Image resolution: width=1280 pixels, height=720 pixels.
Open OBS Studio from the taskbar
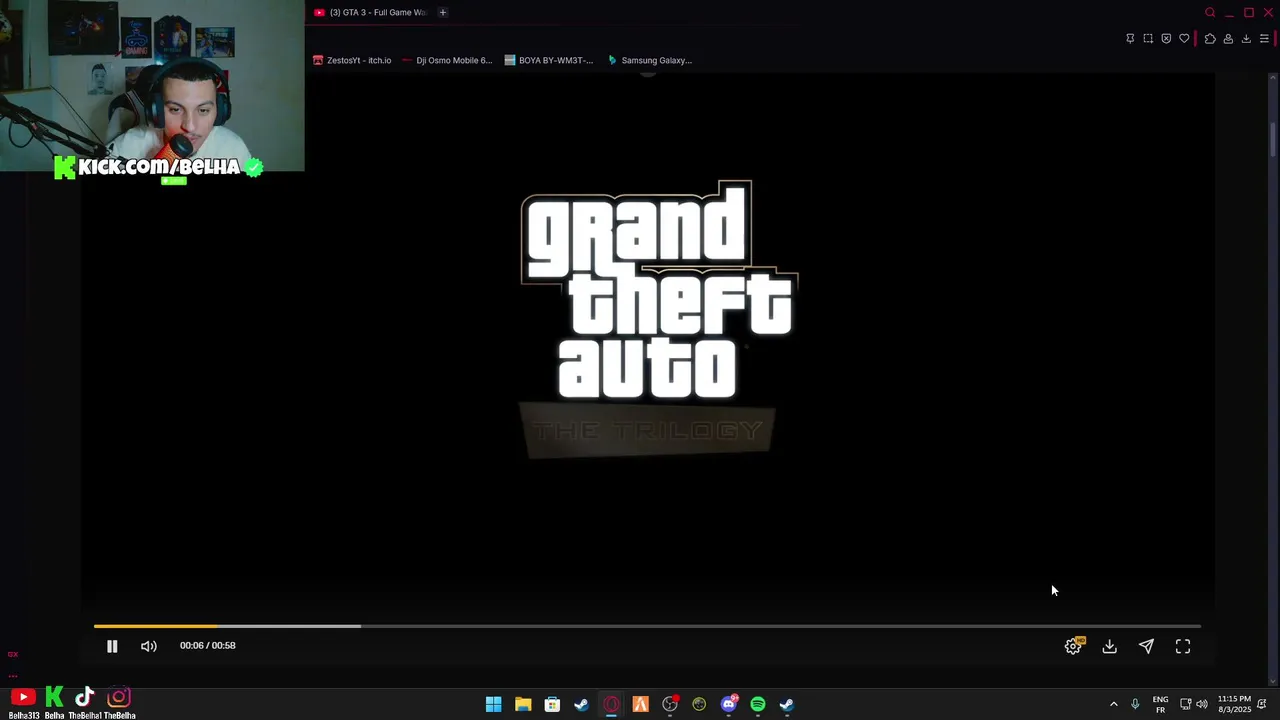click(670, 705)
